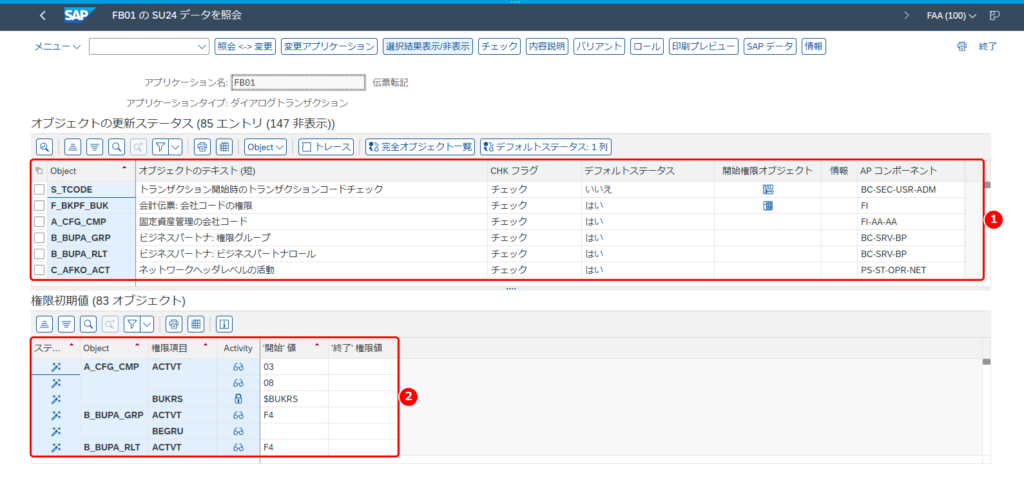The width and height of the screenshot is (1024, 491).
Task: Sort descending in authorization defaults toolbar
Action: pyautogui.click(x=66, y=323)
